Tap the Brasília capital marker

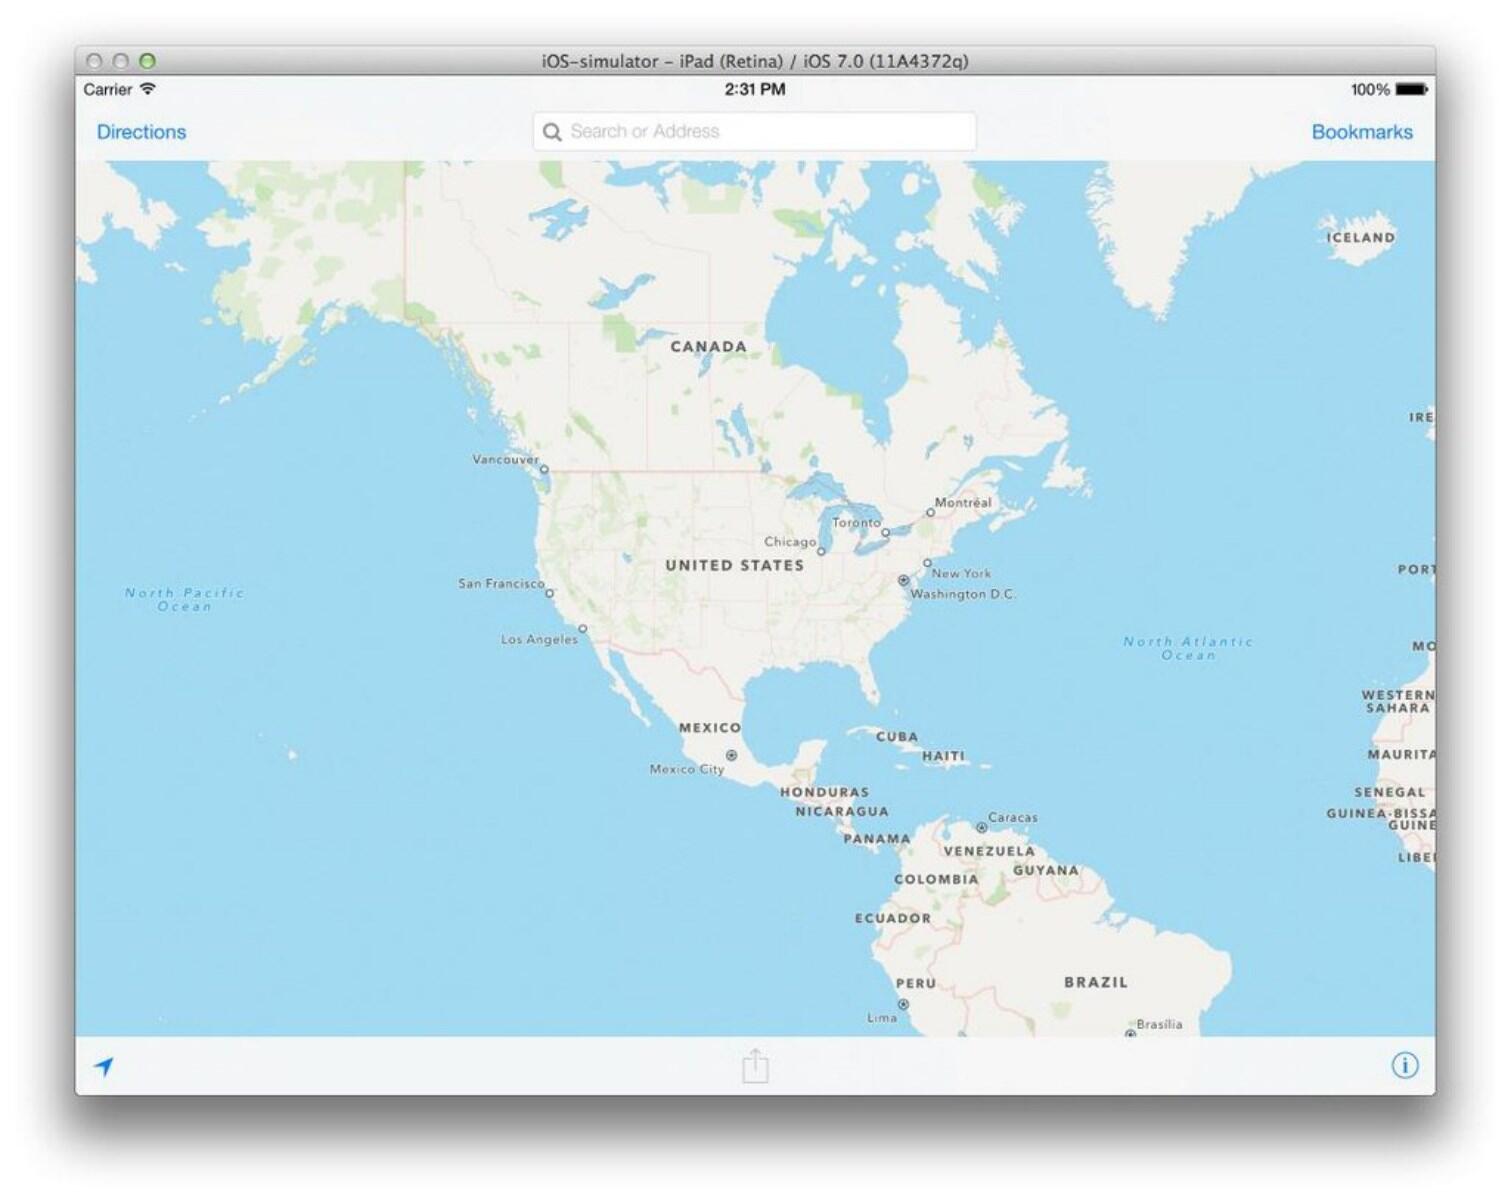pos(1130,1034)
